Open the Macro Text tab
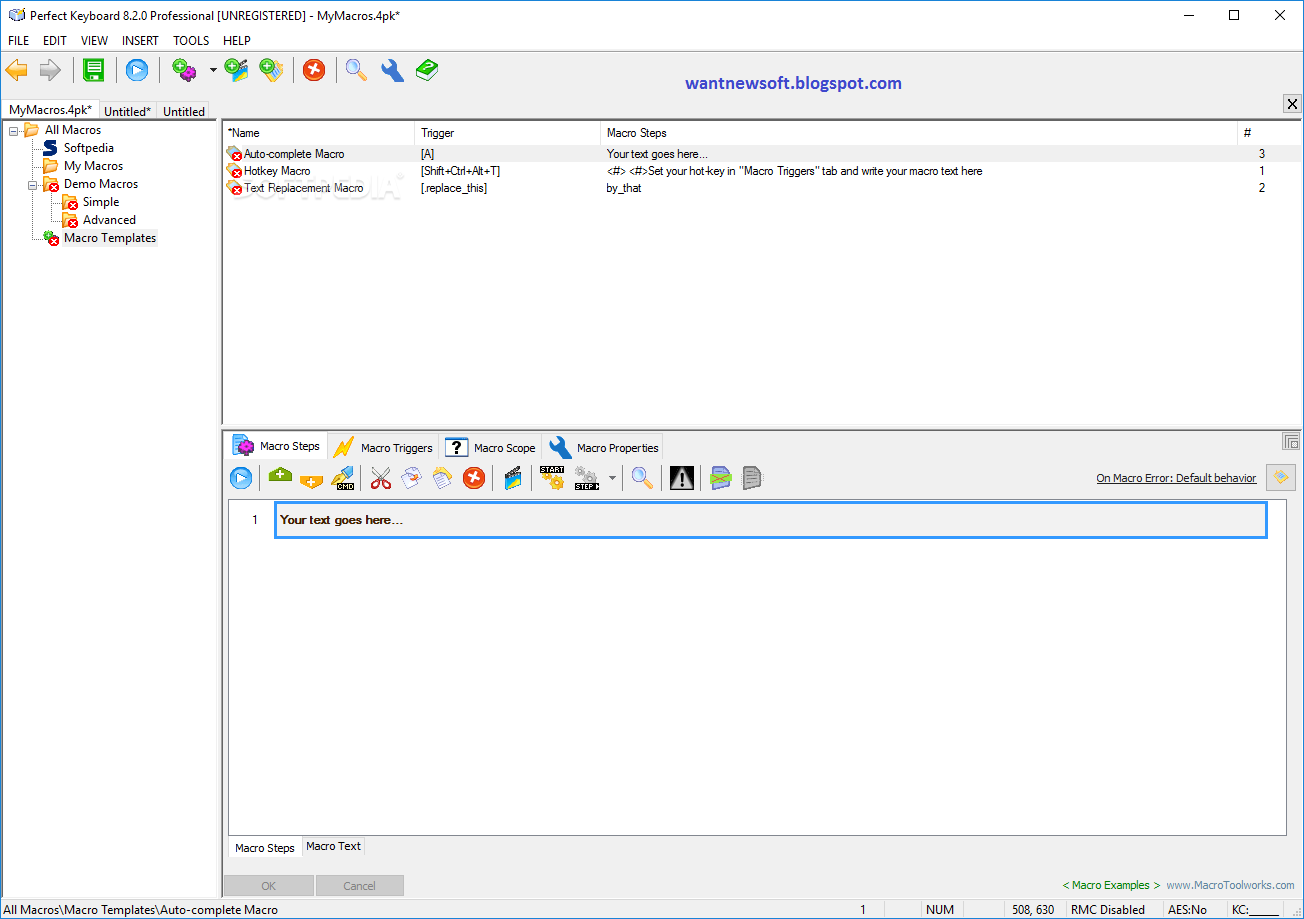The height and width of the screenshot is (919, 1304). point(333,846)
